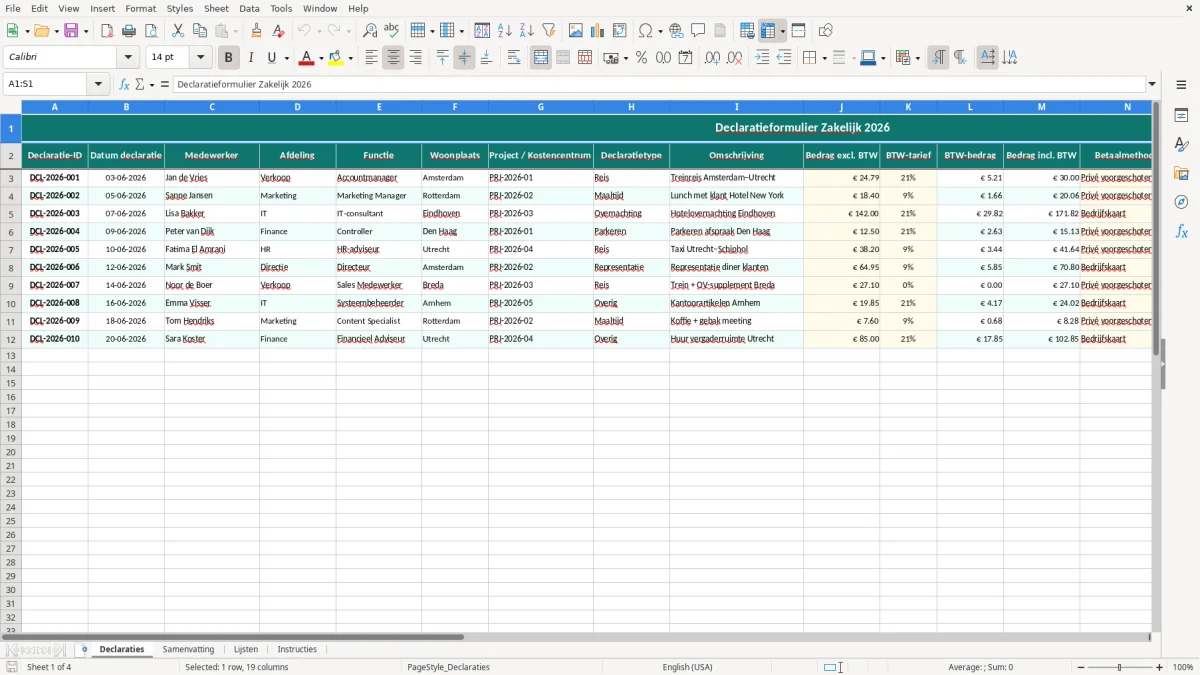Viewport: 1200px width, 675px height.
Task: Click the Export as PDF icon
Action: pos(107,31)
